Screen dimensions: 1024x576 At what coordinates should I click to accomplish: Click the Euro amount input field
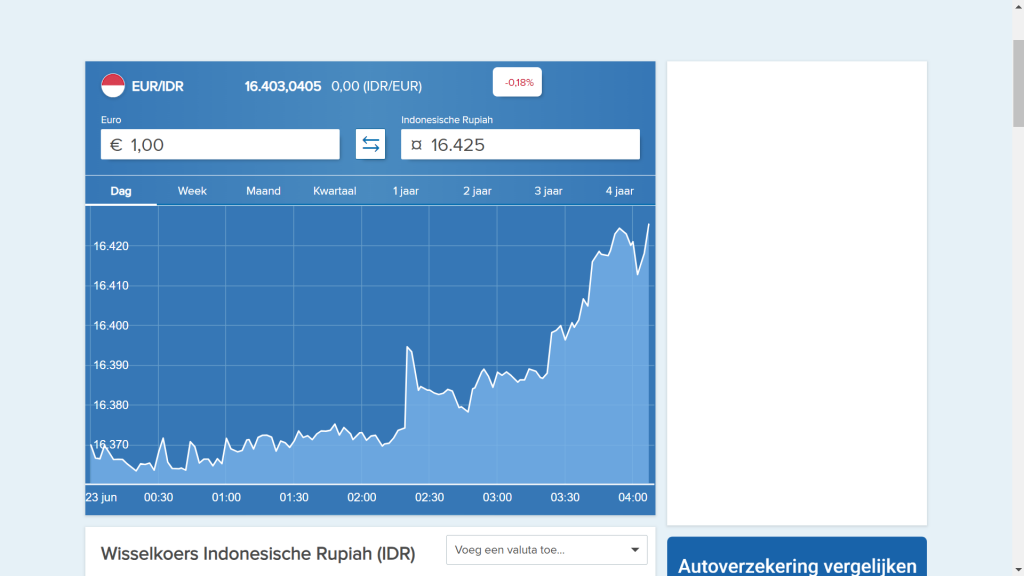[x=220, y=144]
